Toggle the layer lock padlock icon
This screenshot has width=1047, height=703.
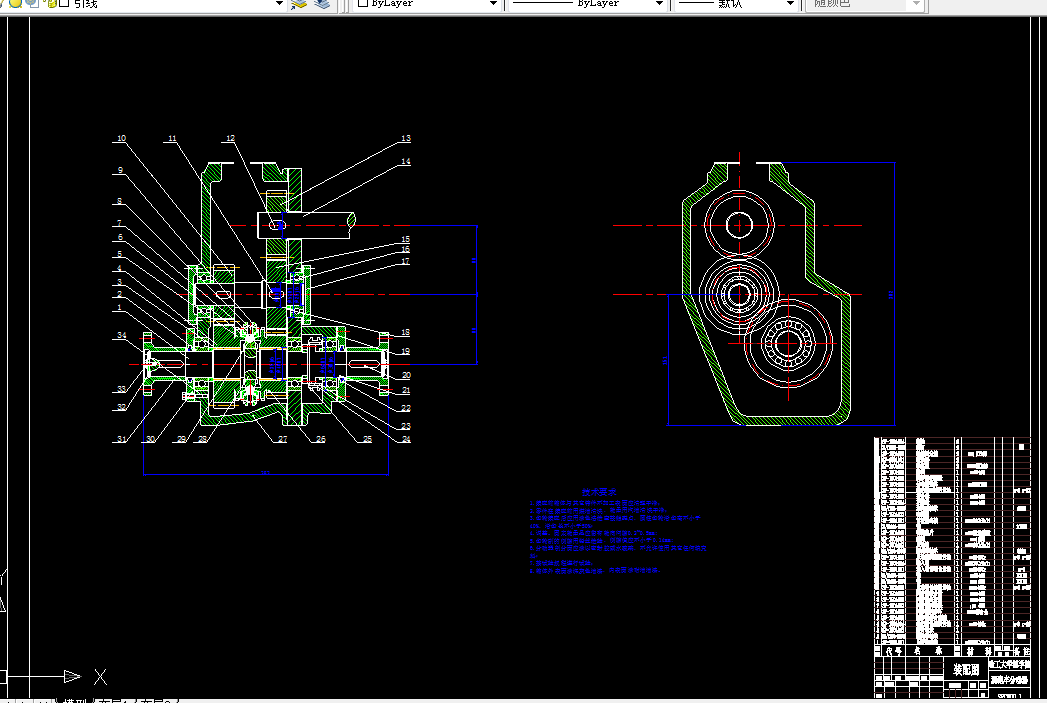pos(51,3)
